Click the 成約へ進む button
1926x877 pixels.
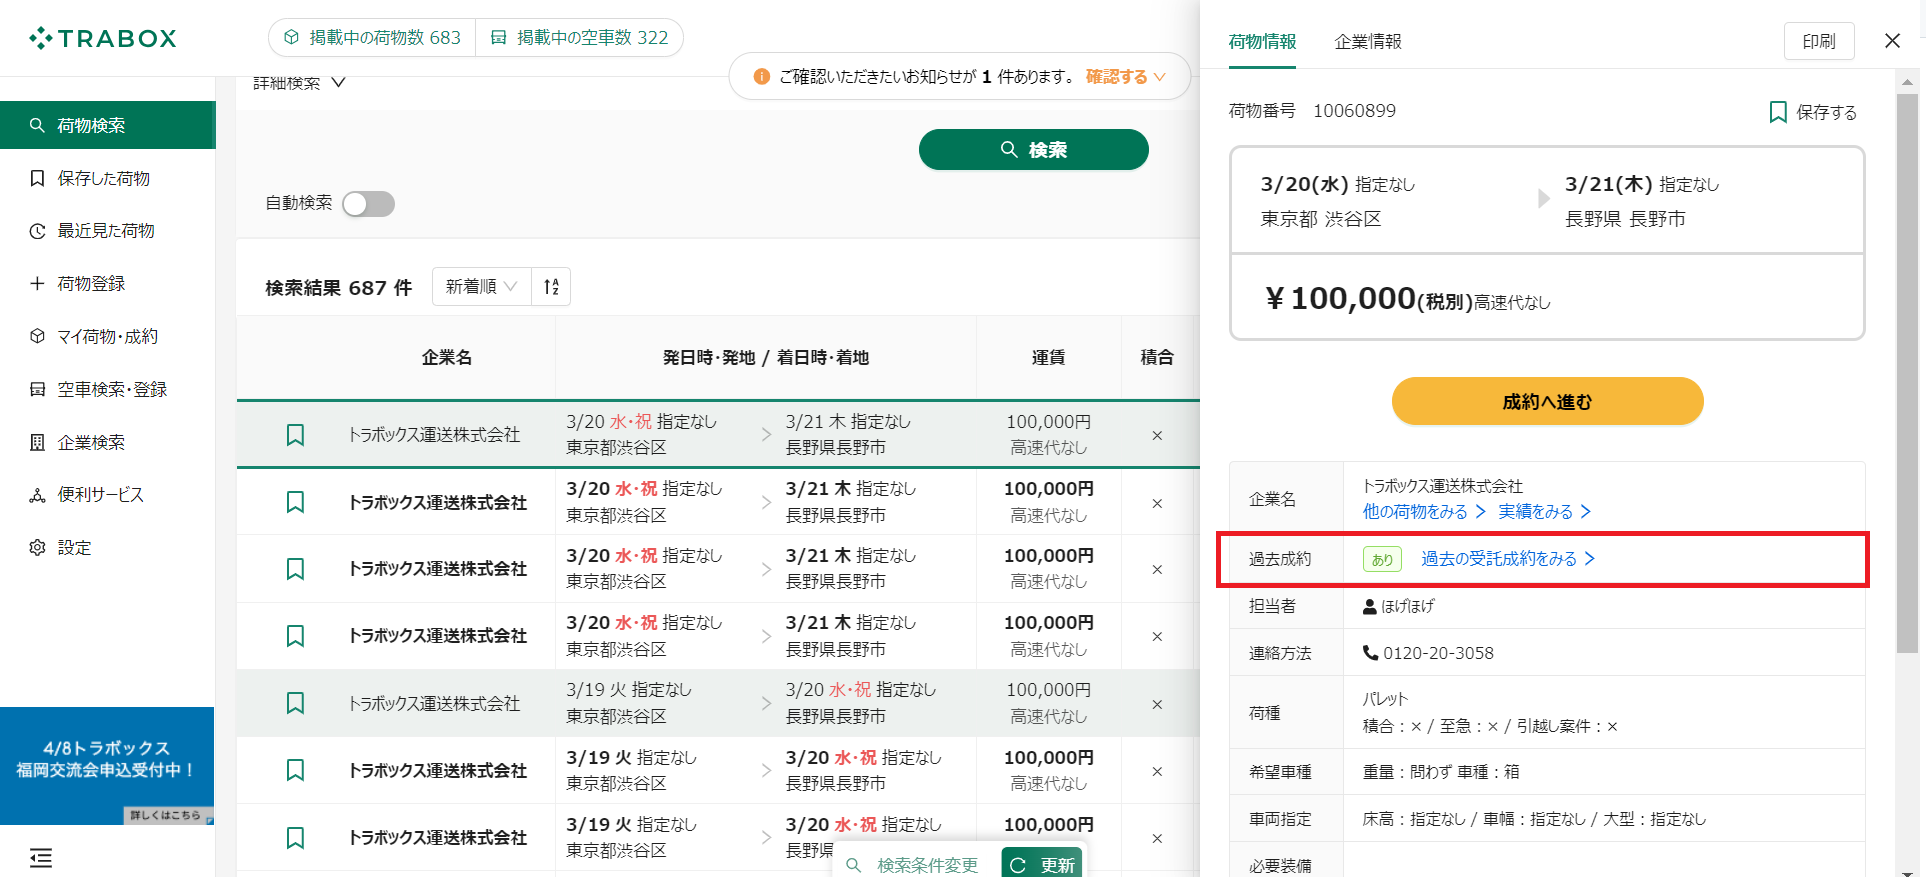pyautogui.click(x=1547, y=402)
